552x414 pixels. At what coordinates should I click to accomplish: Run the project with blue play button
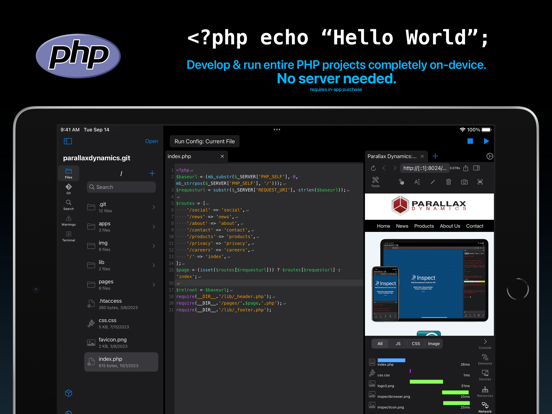[x=486, y=141]
